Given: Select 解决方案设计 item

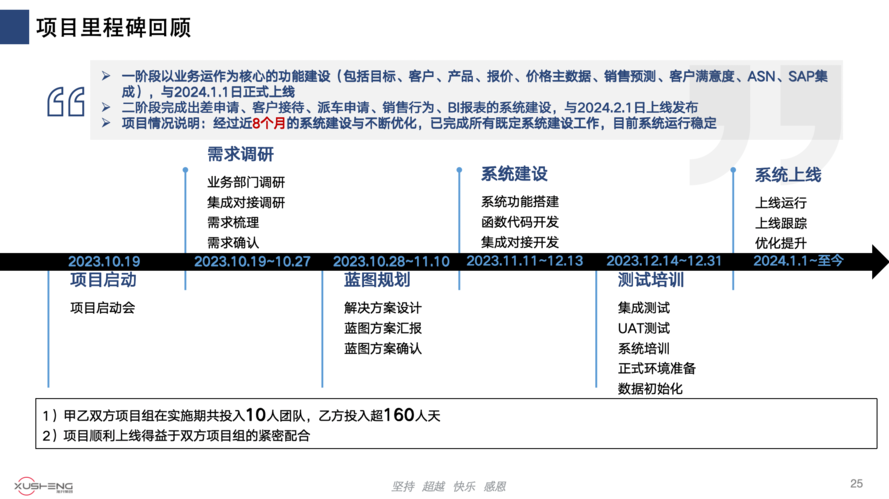Looking at the screenshot, I should [383, 308].
